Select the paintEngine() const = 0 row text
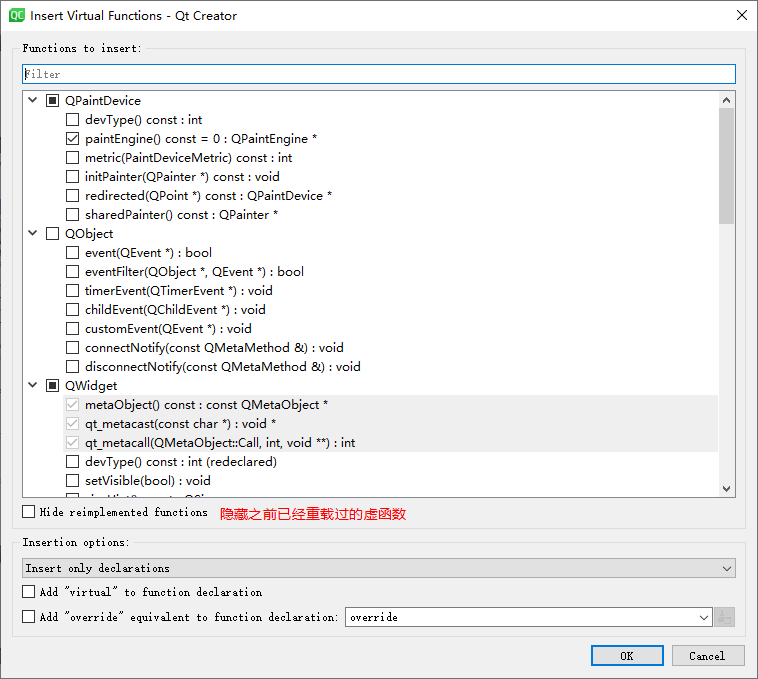The image size is (758, 679). tap(201, 139)
